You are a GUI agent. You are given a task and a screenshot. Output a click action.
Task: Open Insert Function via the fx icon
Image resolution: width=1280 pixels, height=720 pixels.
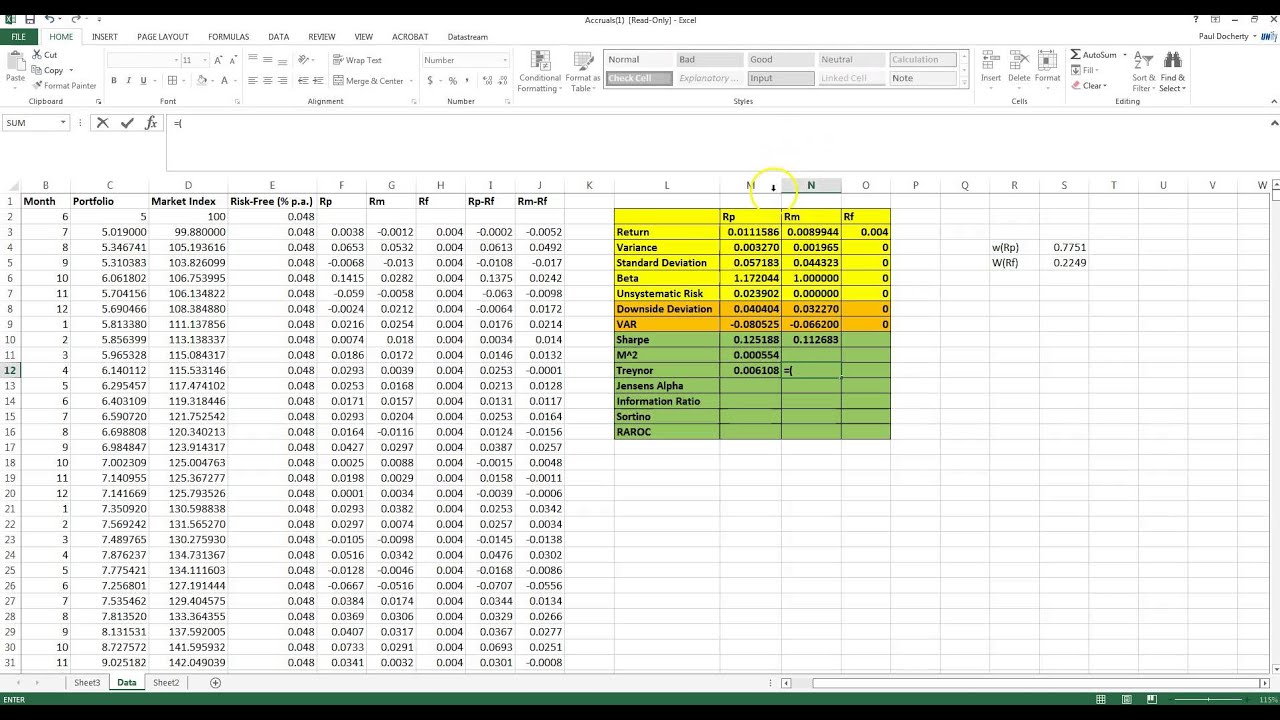[151, 123]
